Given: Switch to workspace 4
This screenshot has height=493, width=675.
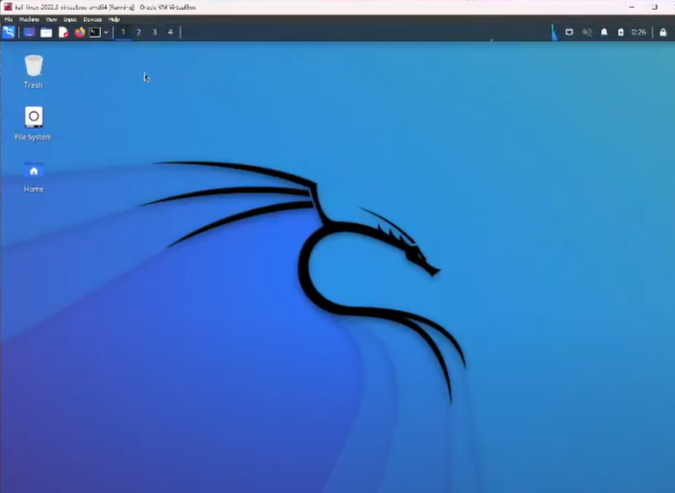Looking at the screenshot, I should point(170,32).
